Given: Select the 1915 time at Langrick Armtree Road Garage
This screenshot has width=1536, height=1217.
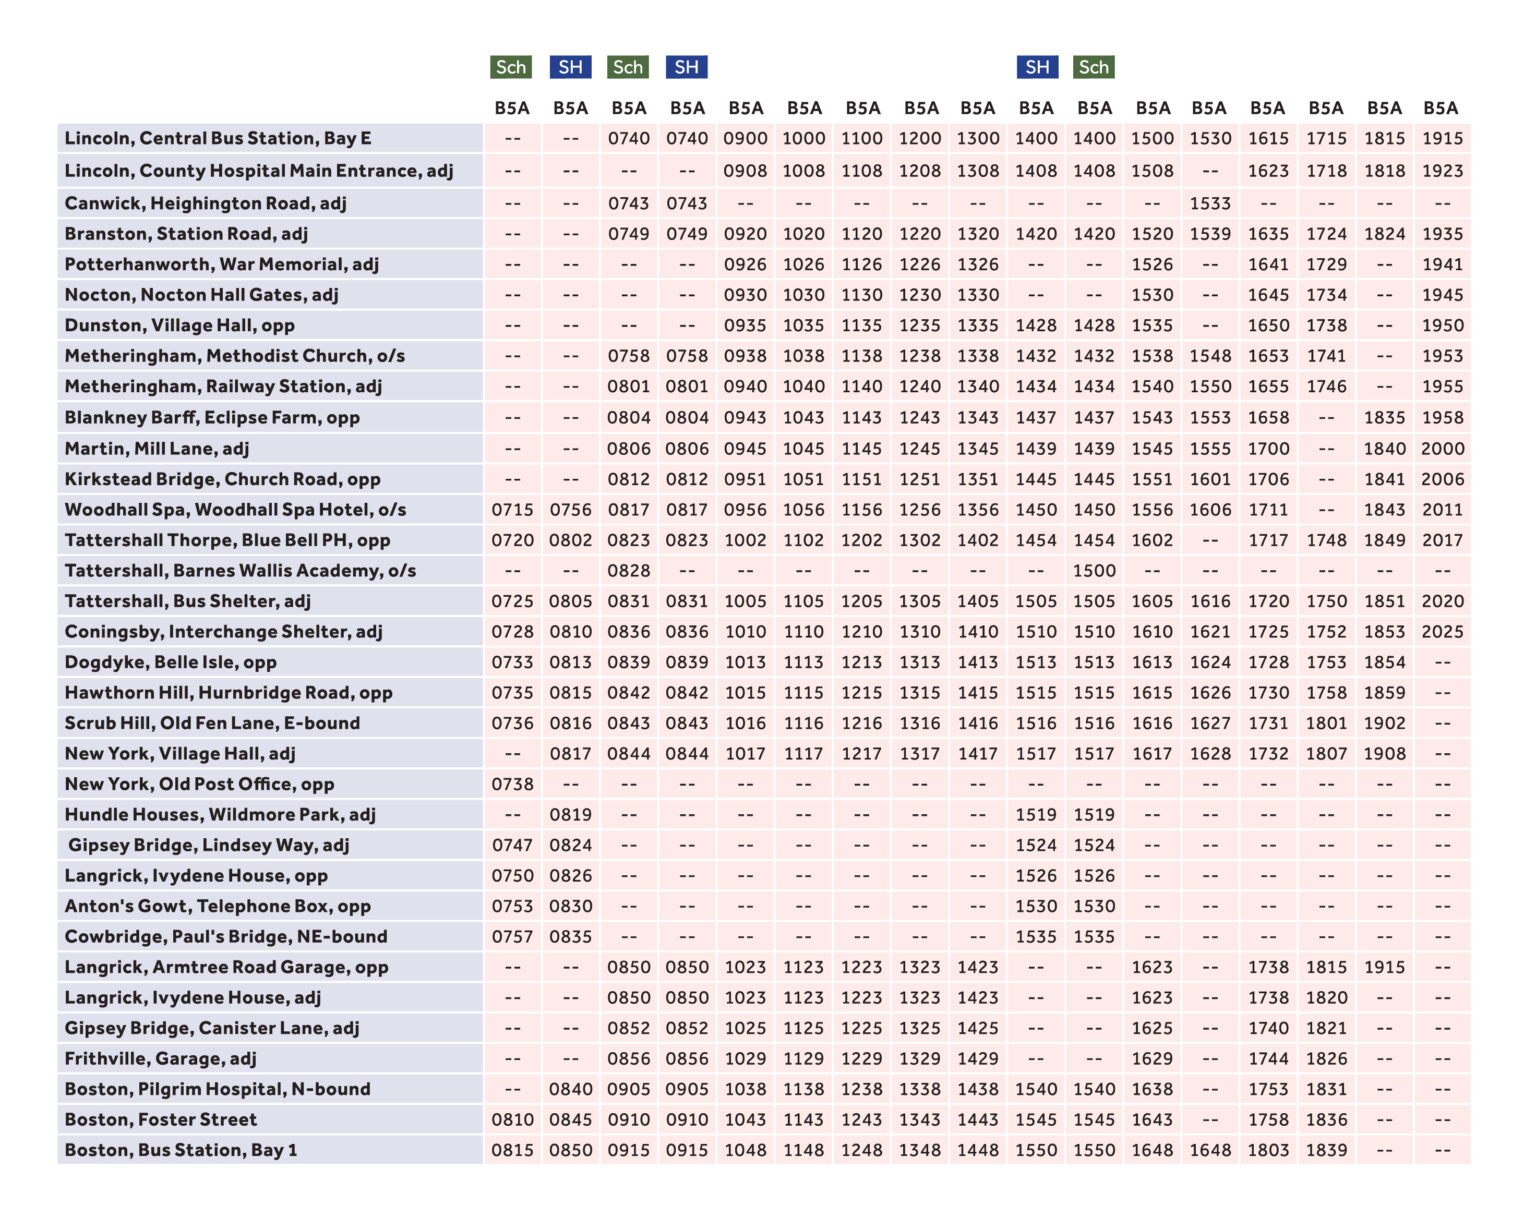Looking at the screenshot, I should click(x=1384, y=967).
